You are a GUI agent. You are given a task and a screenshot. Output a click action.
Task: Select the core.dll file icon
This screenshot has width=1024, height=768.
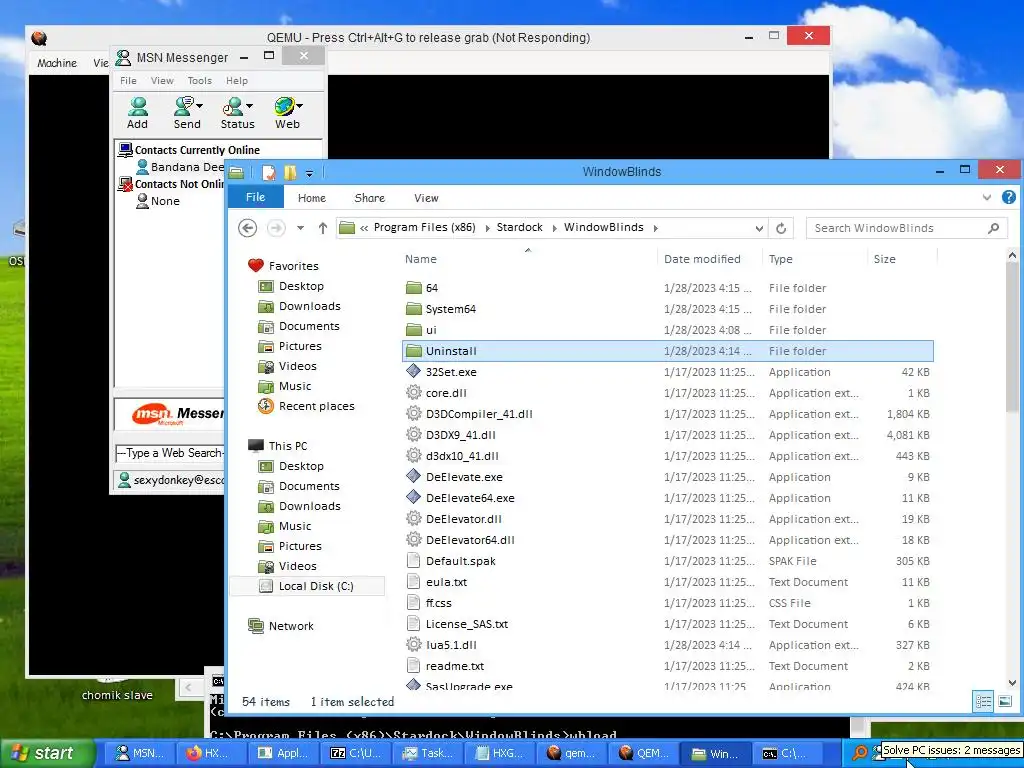413,392
